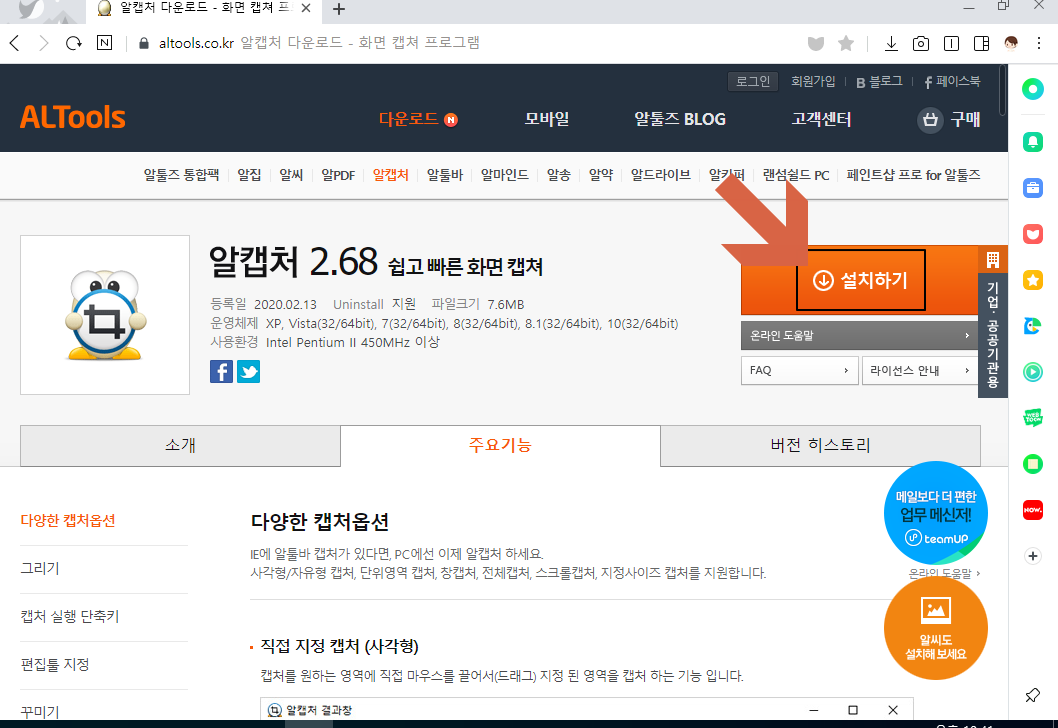Open the teamUP 업무 메신저 banner
Screen dimensions: 1058x728
pos(935,513)
